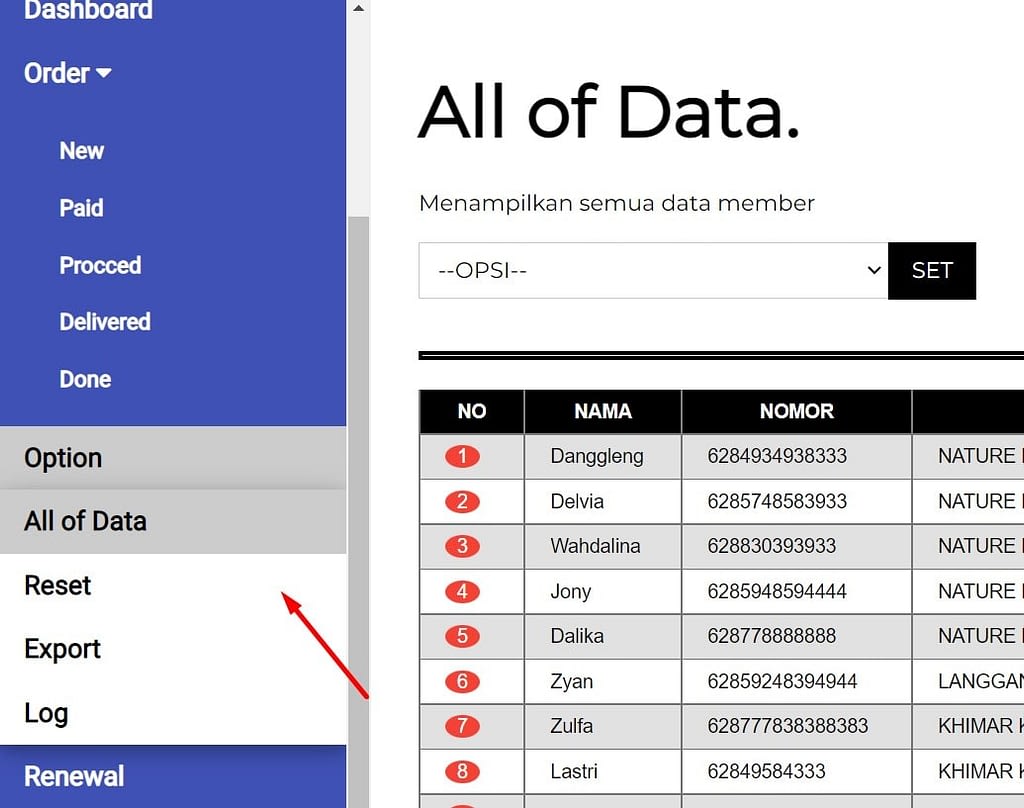Click the All of Data. page heading

point(609,112)
